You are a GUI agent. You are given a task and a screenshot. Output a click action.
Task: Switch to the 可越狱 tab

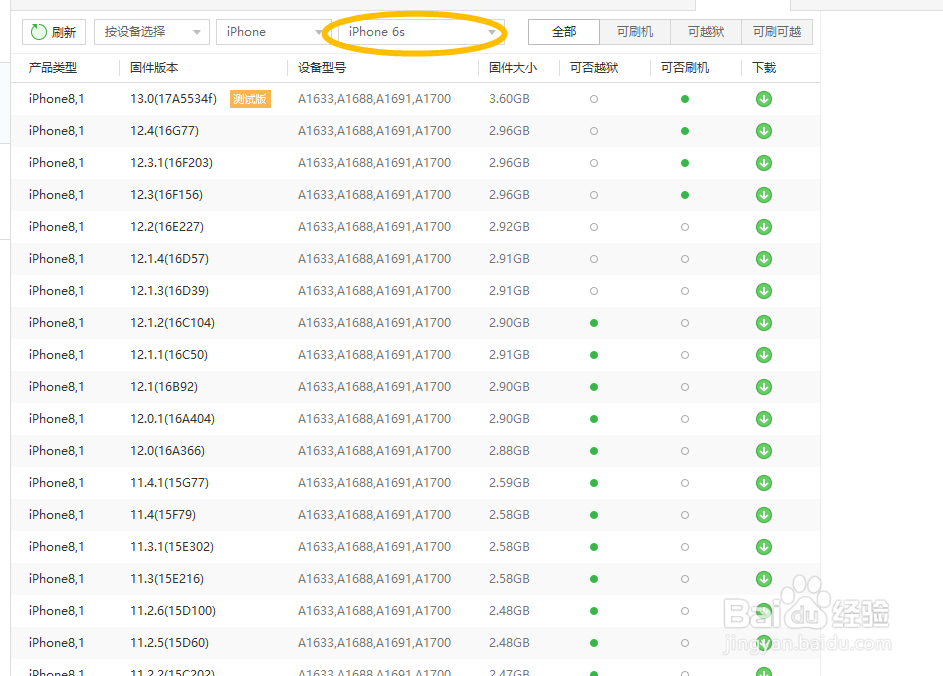[705, 32]
